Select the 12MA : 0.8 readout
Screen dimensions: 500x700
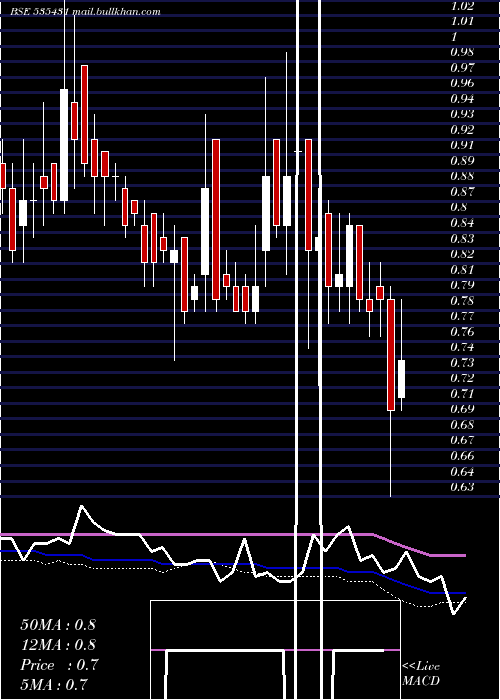point(58,645)
